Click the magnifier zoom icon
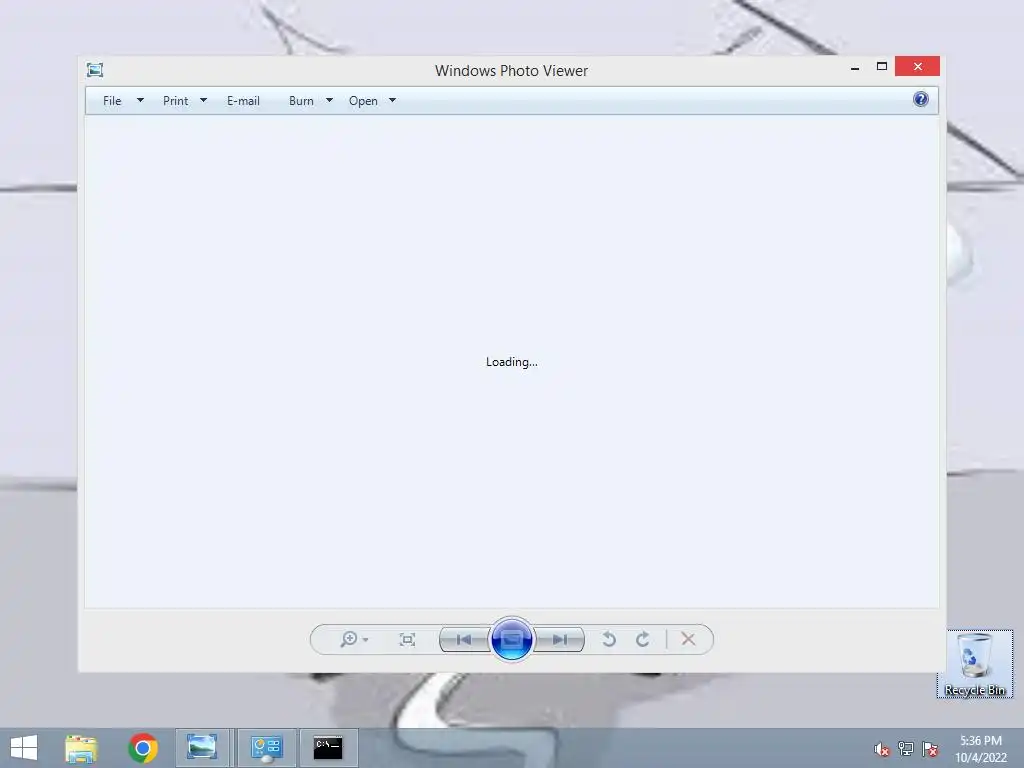This screenshot has width=1024, height=768. [349, 639]
